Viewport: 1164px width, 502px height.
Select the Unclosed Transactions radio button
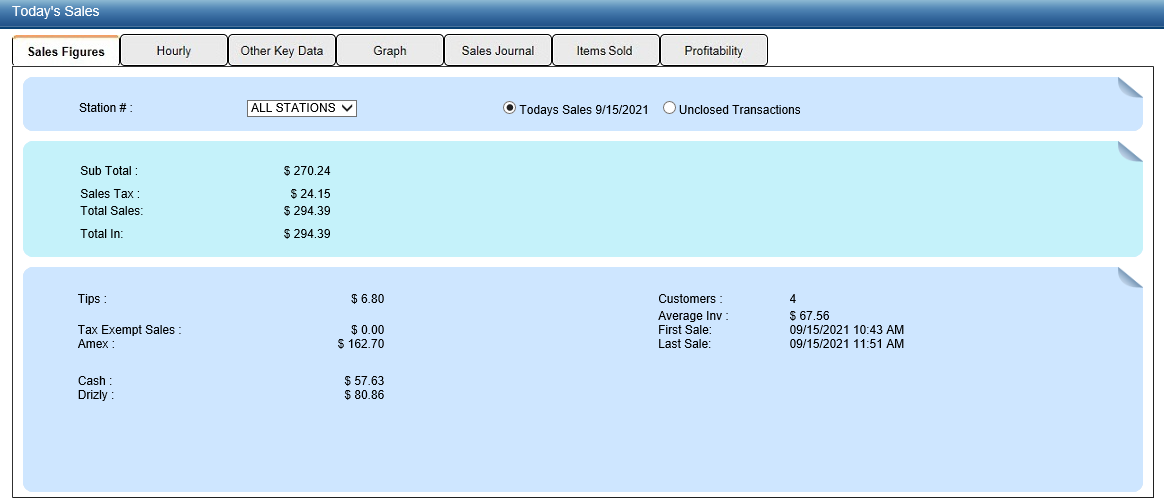(x=670, y=108)
